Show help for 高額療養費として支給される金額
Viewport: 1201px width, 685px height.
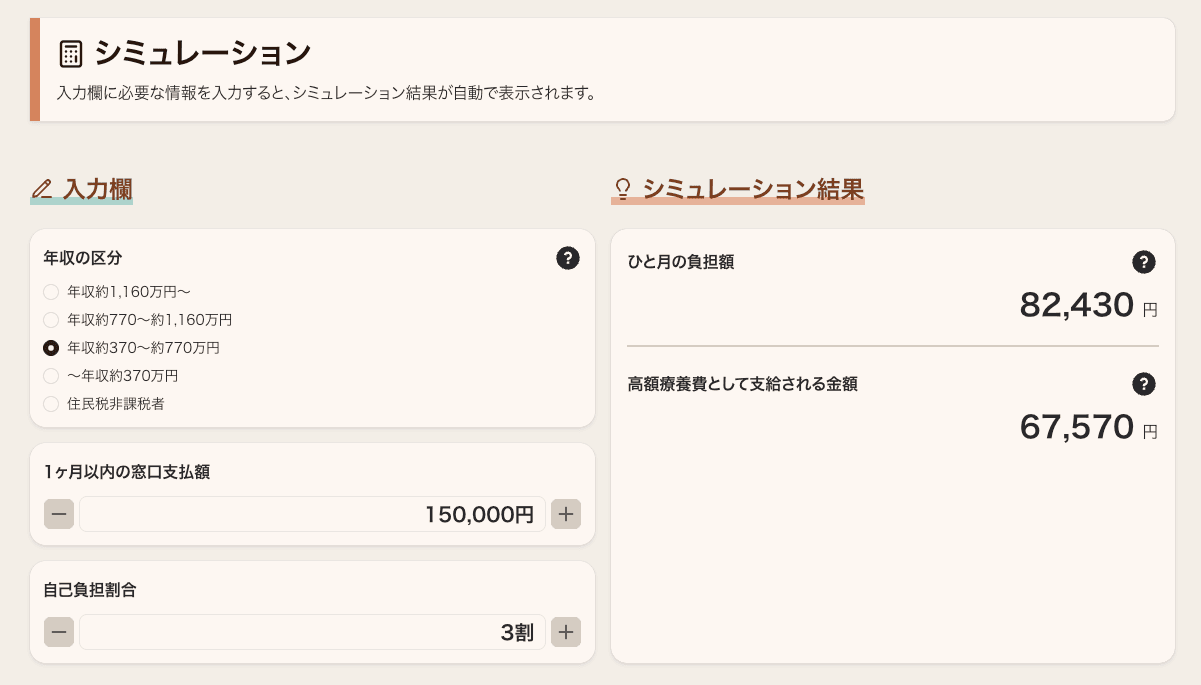coord(1143,384)
